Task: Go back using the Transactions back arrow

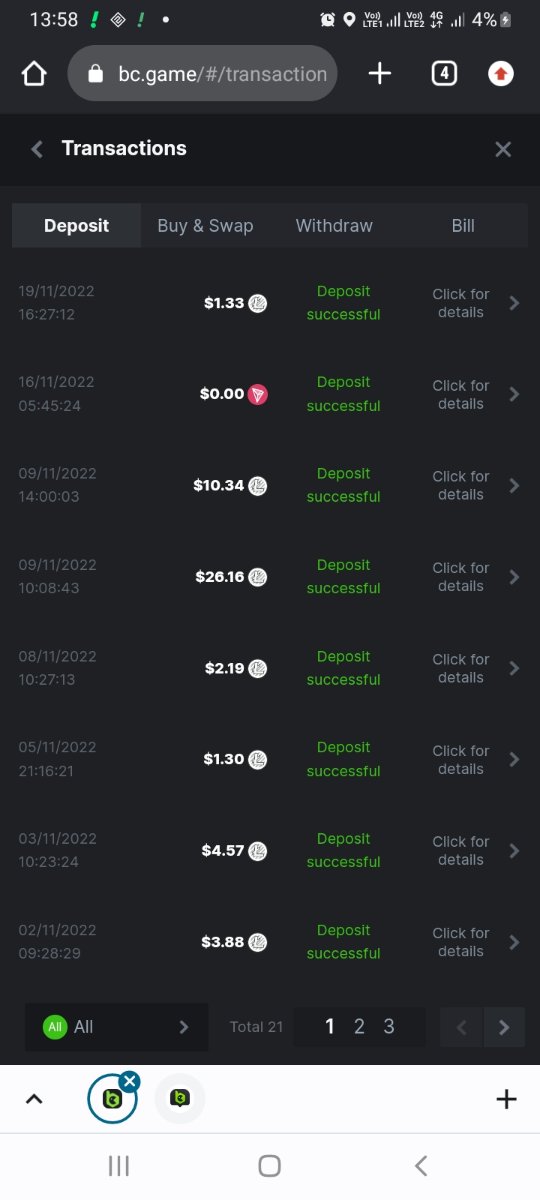Action: (37, 149)
